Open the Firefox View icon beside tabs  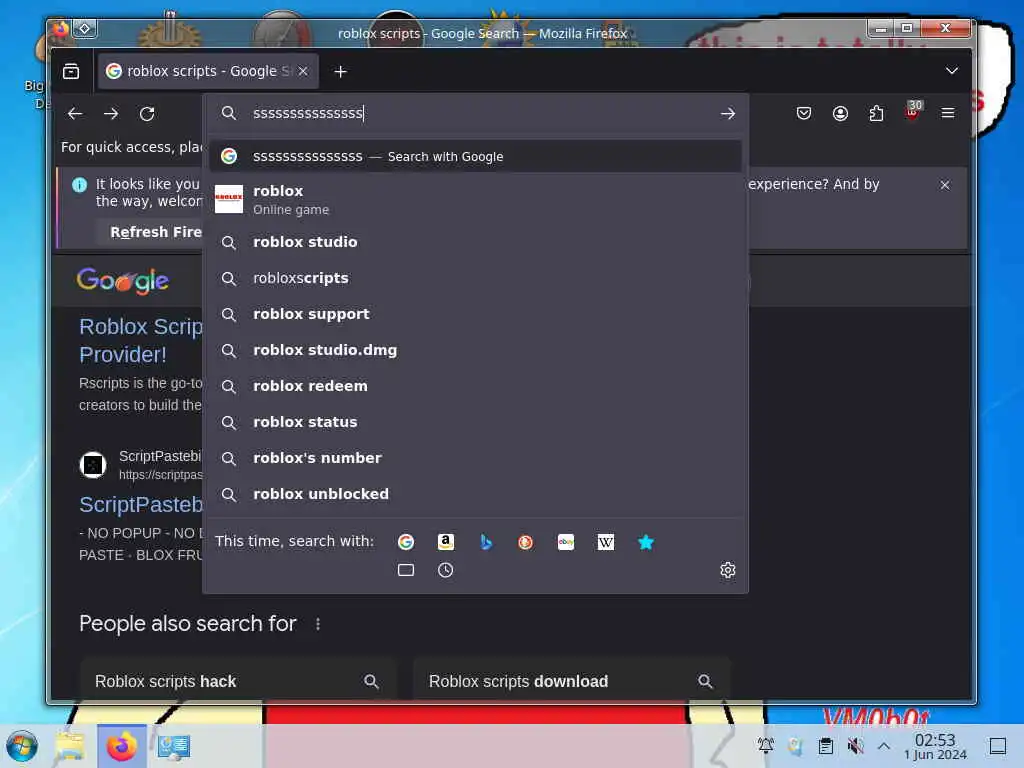71,71
